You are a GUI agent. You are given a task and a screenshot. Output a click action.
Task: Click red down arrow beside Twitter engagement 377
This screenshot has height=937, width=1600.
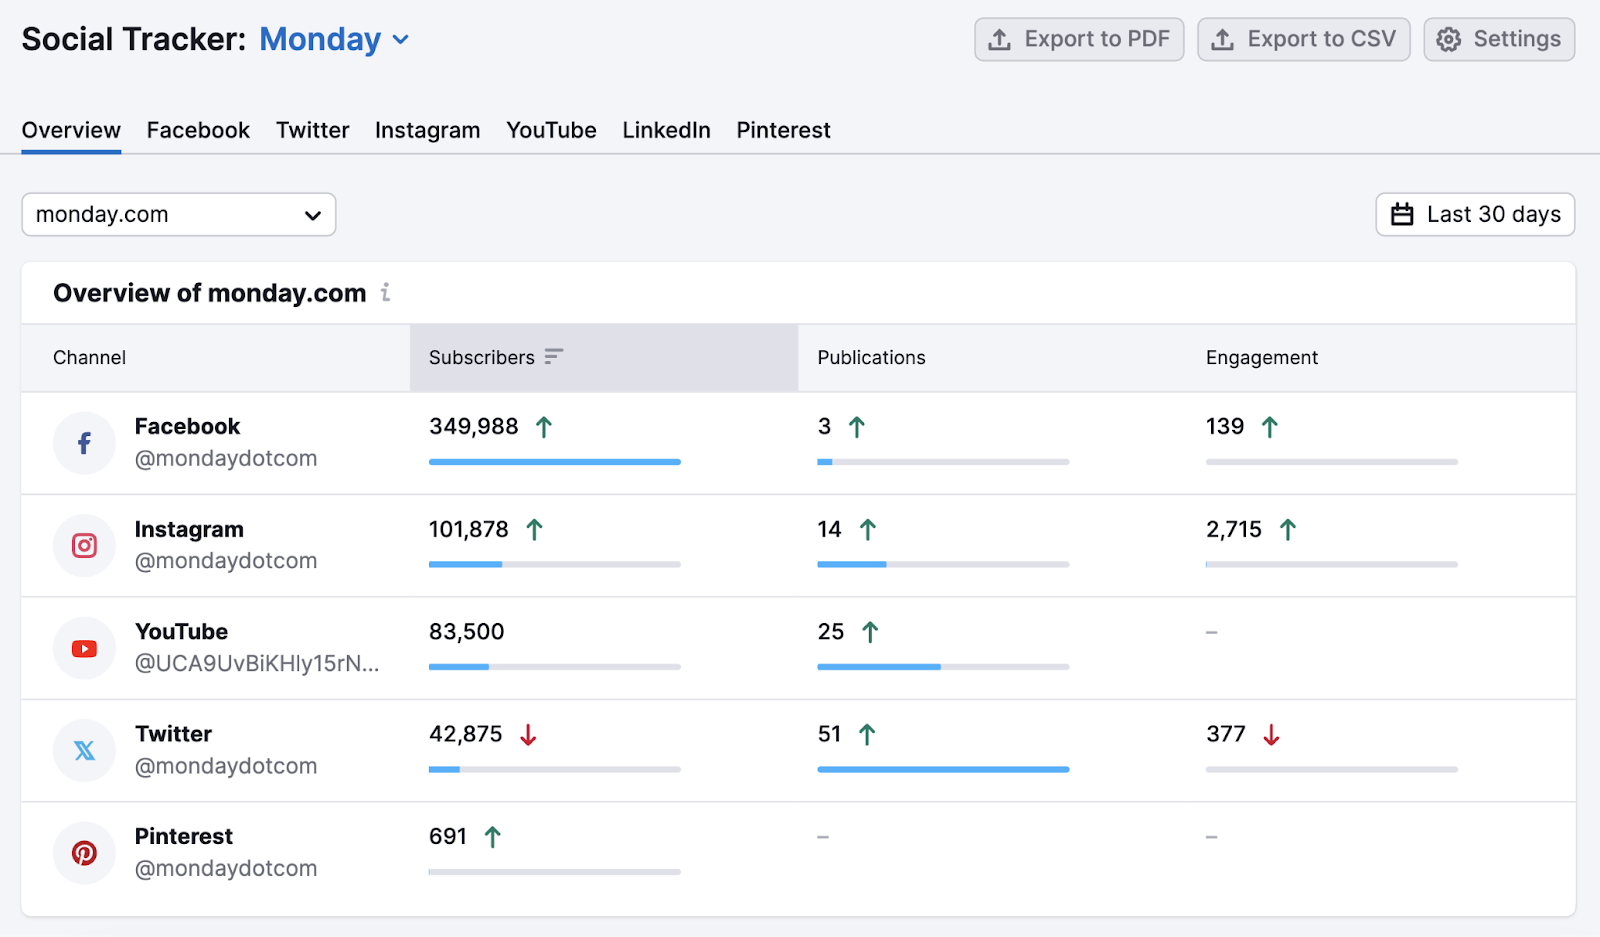pyautogui.click(x=1271, y=735)
